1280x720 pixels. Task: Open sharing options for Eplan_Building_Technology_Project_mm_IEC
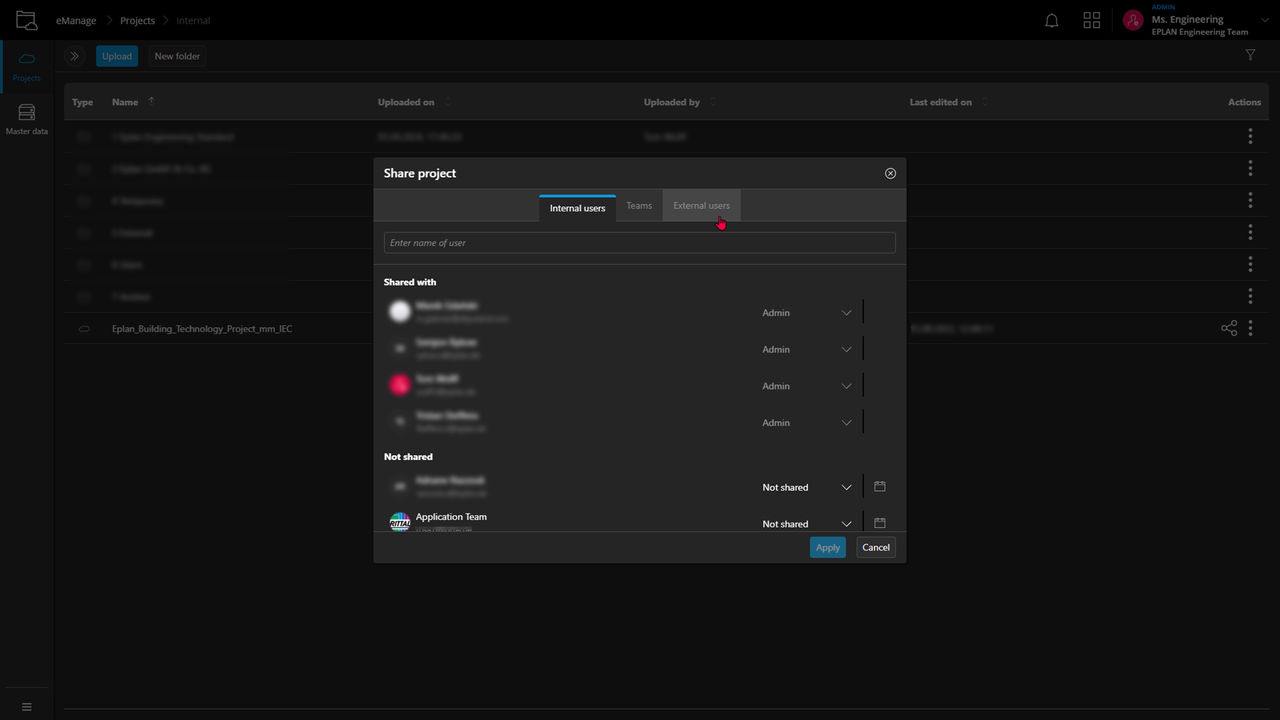point(1228,327)
